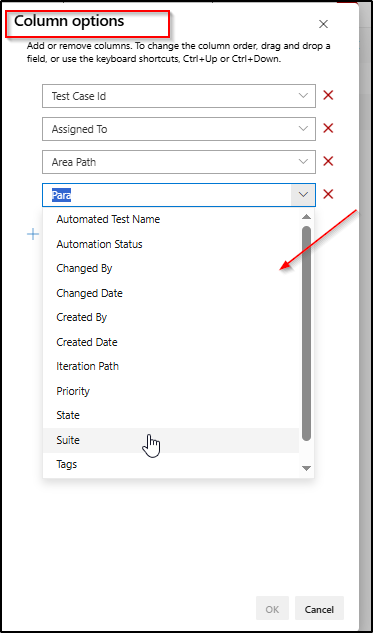Click the list scrollbar up arrow
The width and height of the screenshot is (373, 633).
coord(307,217)
